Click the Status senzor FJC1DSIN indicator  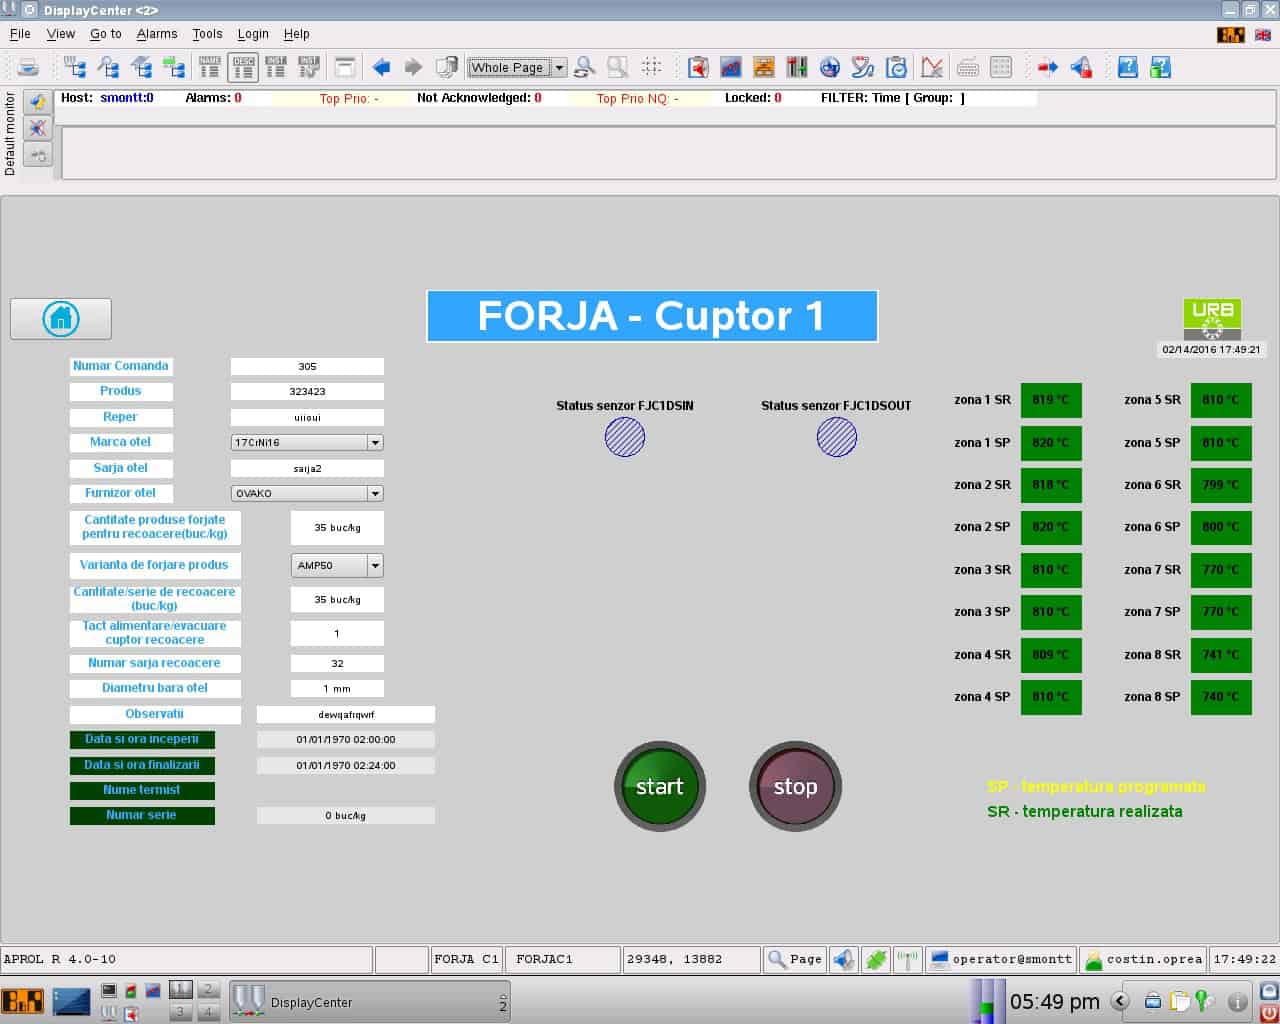(625, 437)
